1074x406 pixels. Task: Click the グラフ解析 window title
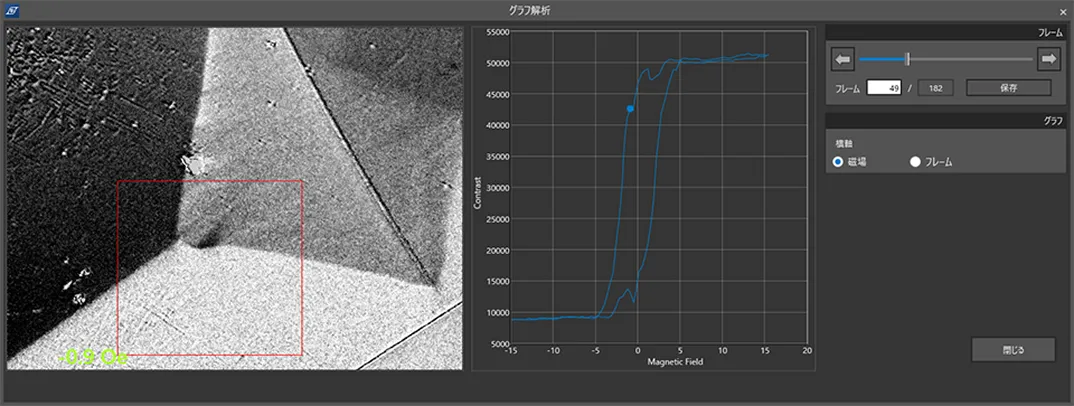click(x=529, y=10)
